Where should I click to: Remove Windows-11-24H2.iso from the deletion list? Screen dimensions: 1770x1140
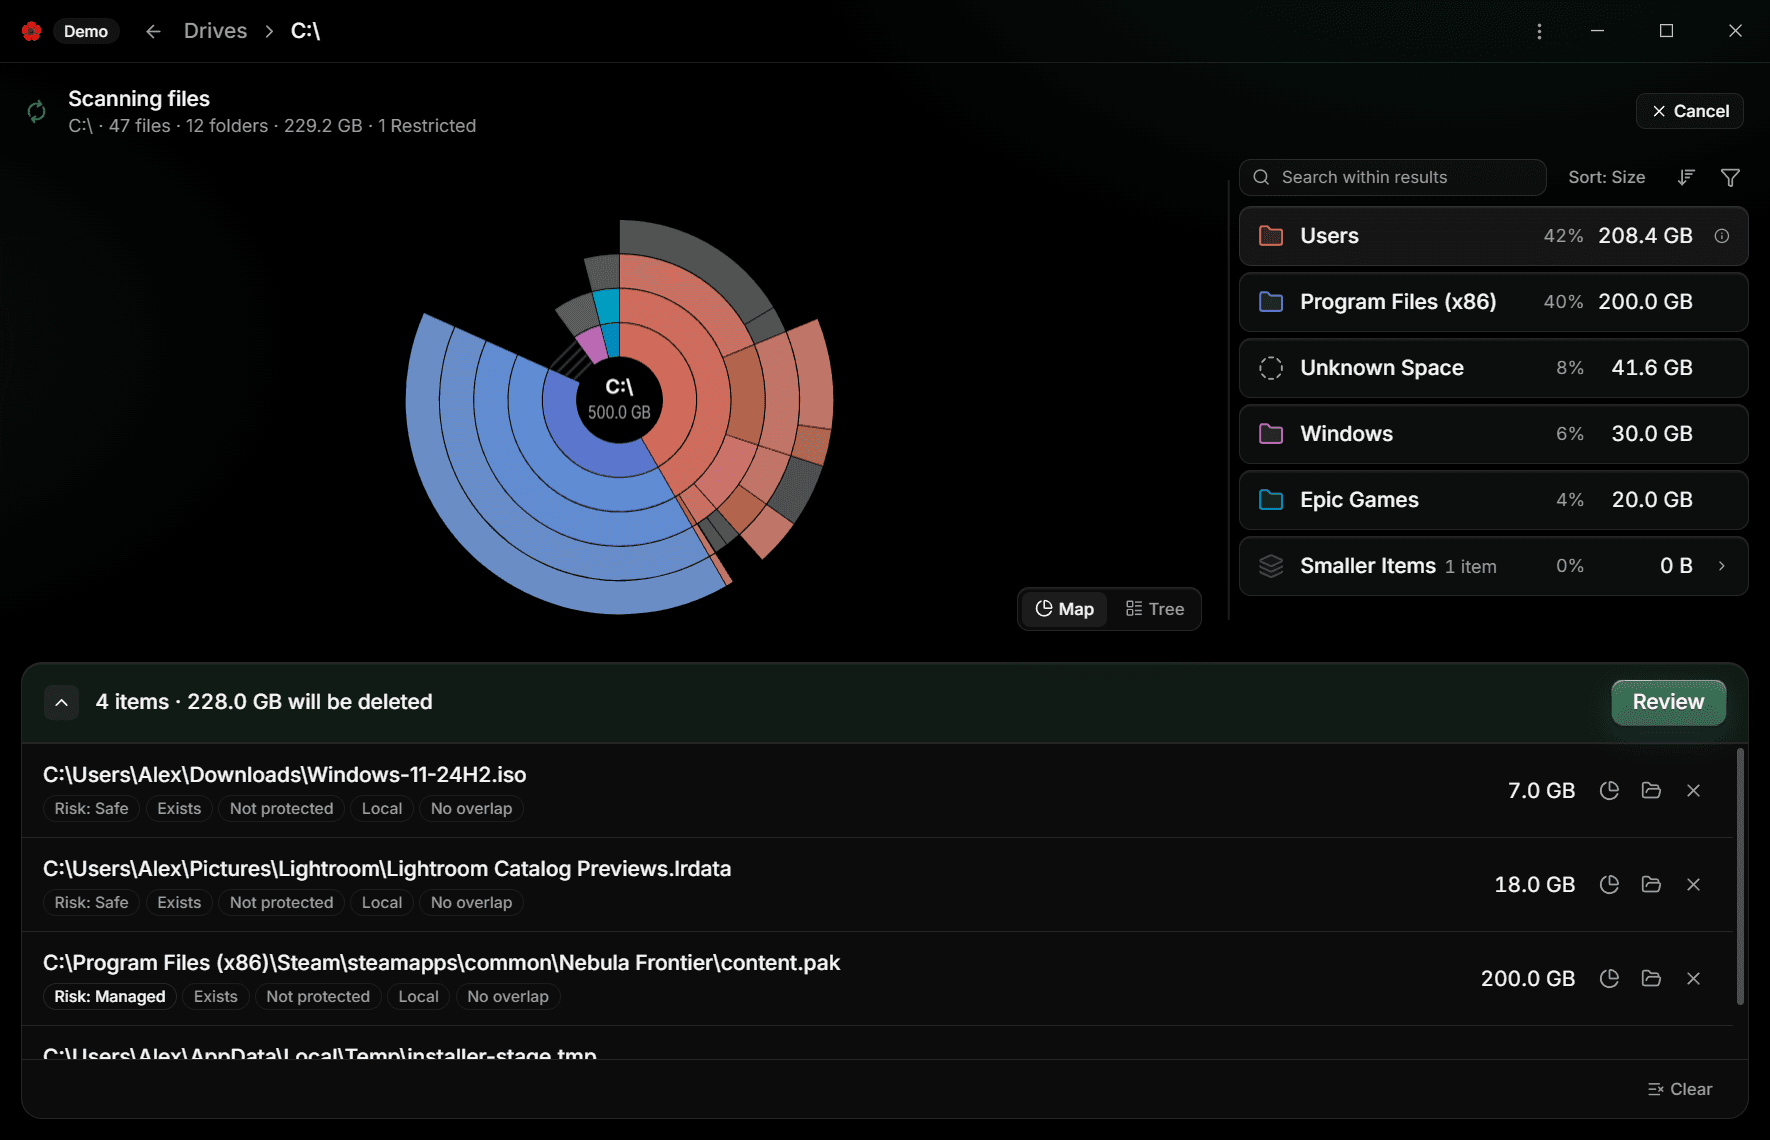coord(1693,790)
